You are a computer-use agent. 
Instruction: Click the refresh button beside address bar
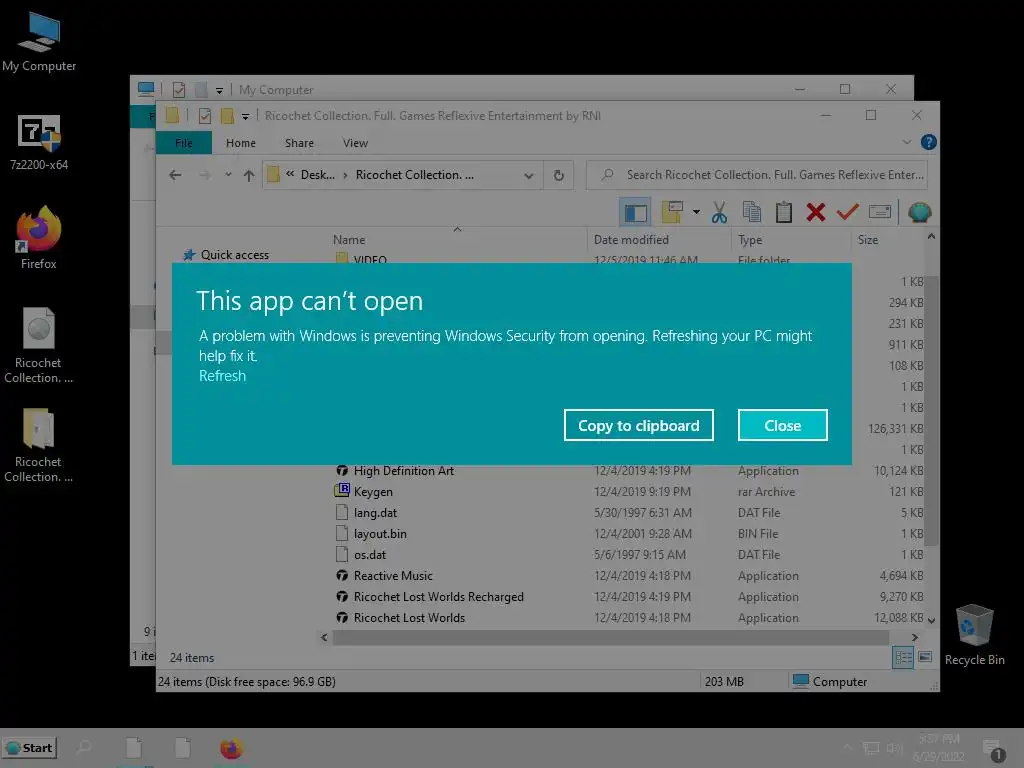(x=558, y=176)
